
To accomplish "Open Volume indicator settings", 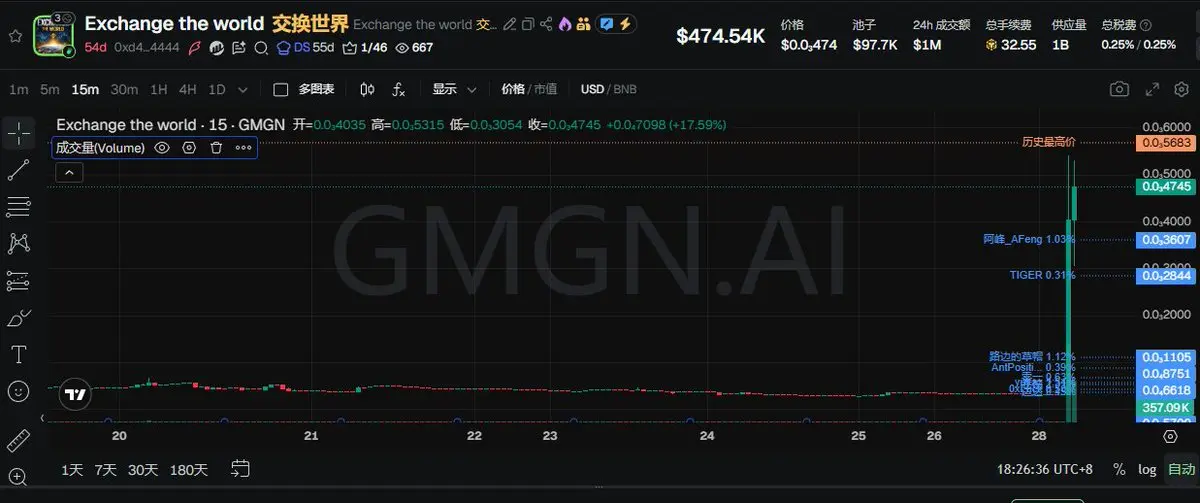I will (189, 147).
